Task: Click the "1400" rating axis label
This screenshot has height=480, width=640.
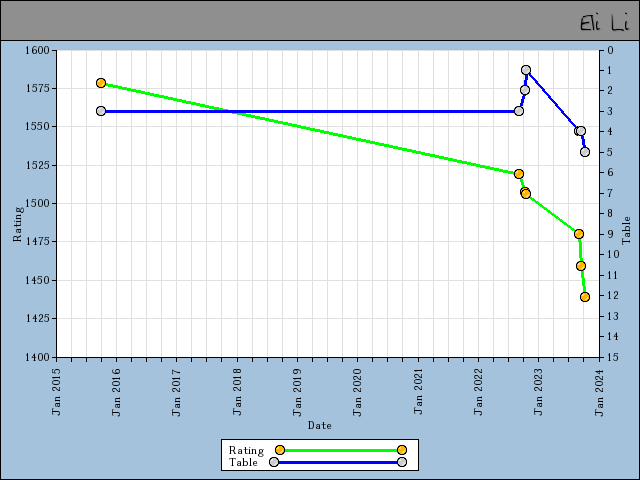Action: [37, 358]
